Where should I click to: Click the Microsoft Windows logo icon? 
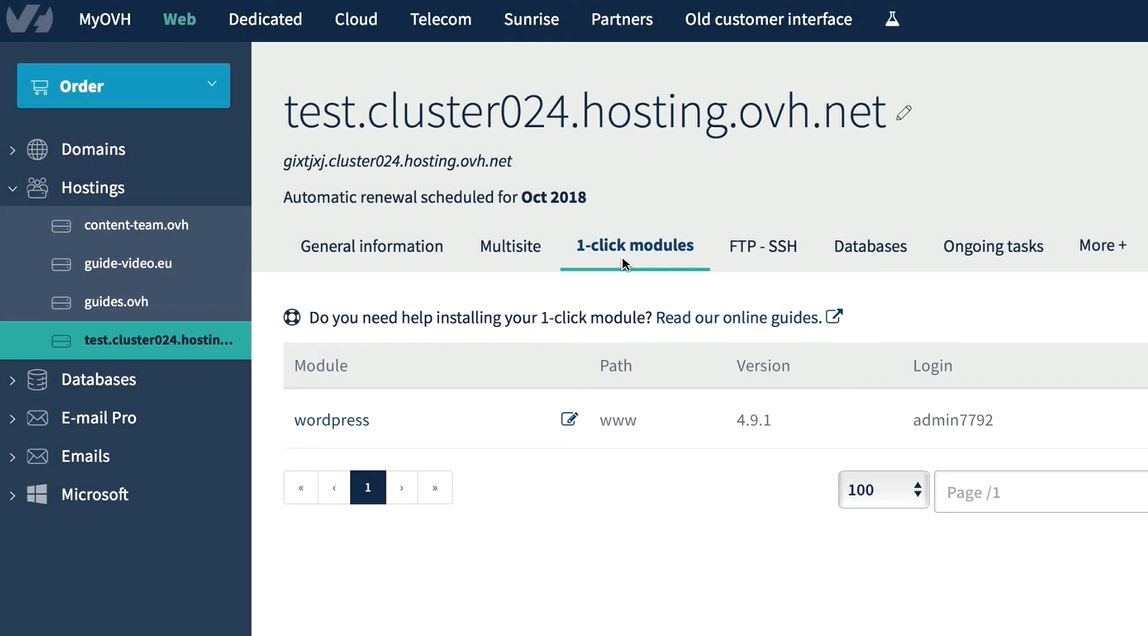click(37, 494)
